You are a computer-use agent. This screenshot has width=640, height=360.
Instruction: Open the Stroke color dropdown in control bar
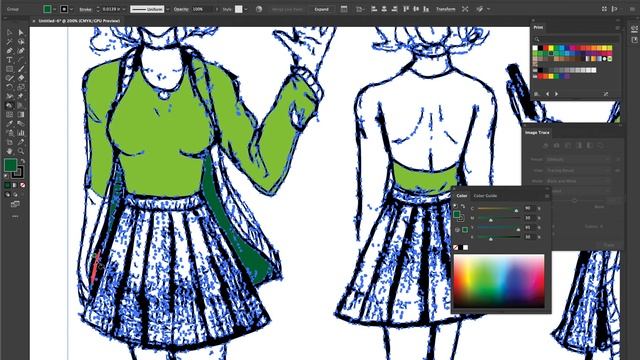click(x=71, y=9)
